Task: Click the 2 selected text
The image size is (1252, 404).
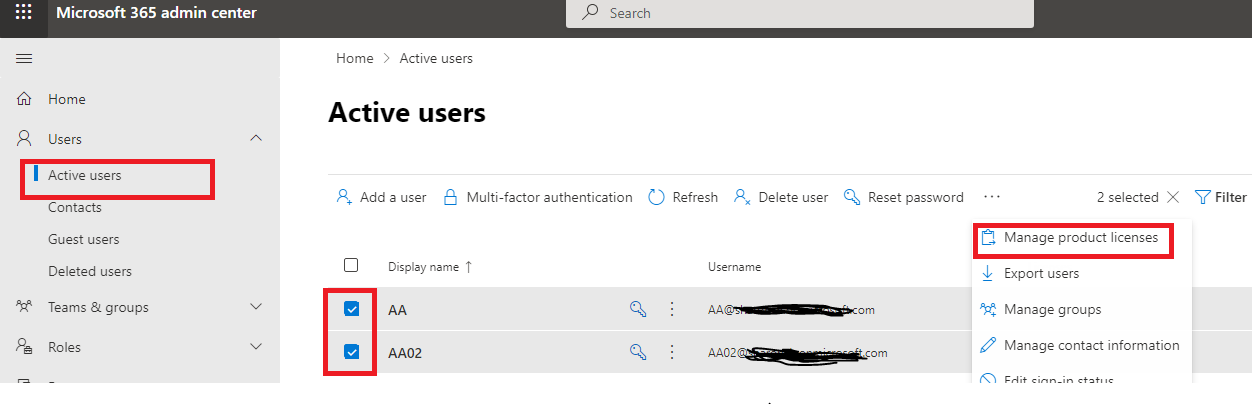Action: (1128, 197)
